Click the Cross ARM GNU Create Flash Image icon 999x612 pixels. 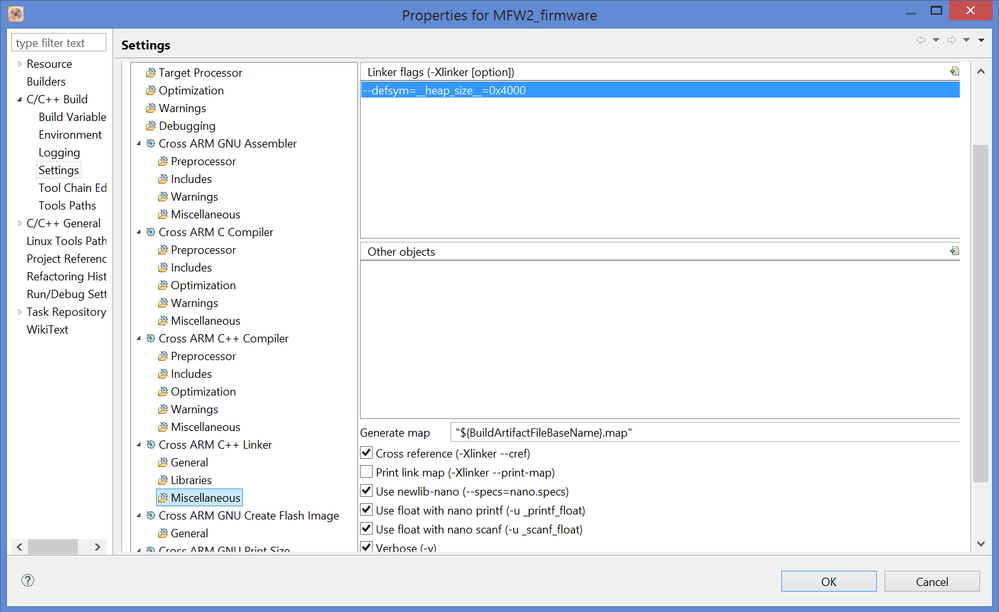tap(151, 516)
